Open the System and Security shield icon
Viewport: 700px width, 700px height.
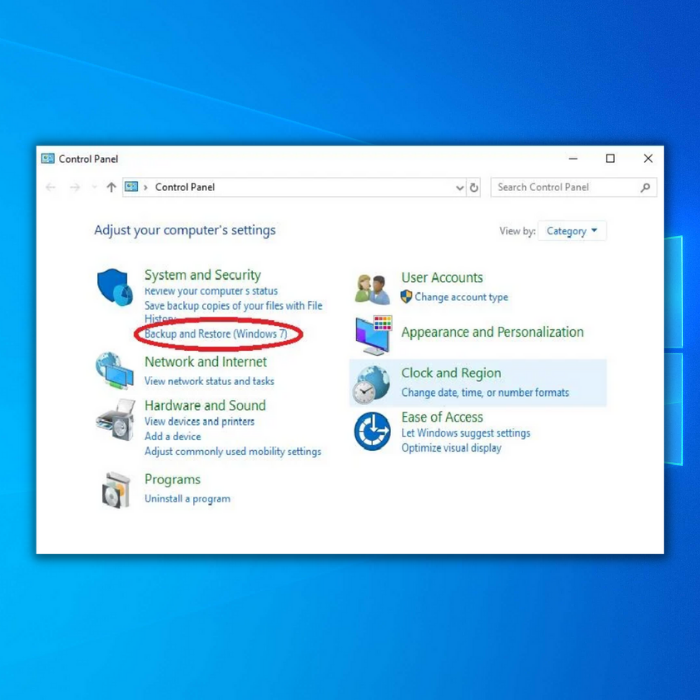[x=115, y=287]
